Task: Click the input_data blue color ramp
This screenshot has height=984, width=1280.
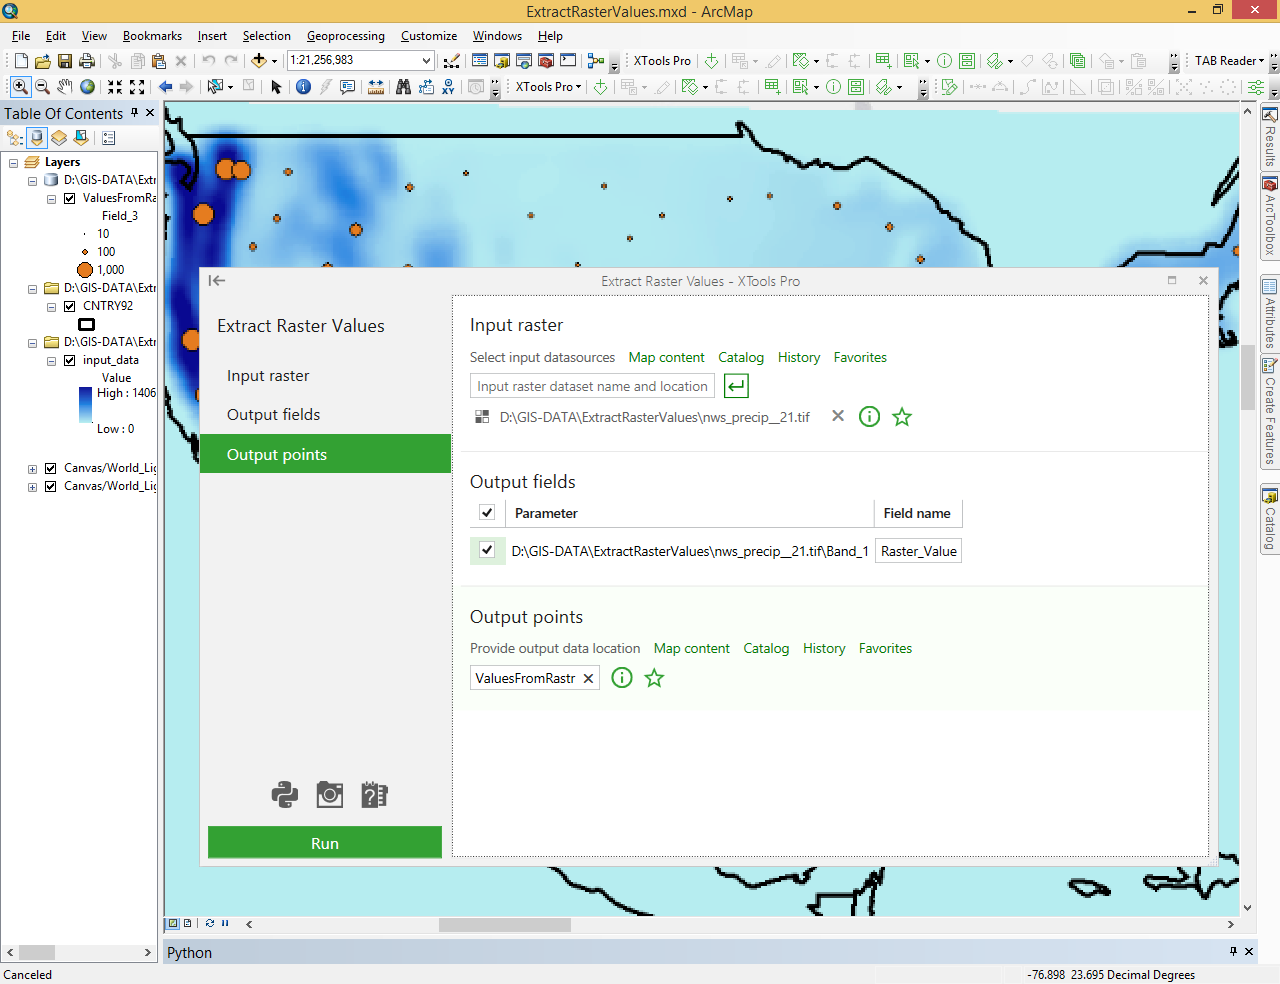Action: pyautogui.click(x=85, y=405)
